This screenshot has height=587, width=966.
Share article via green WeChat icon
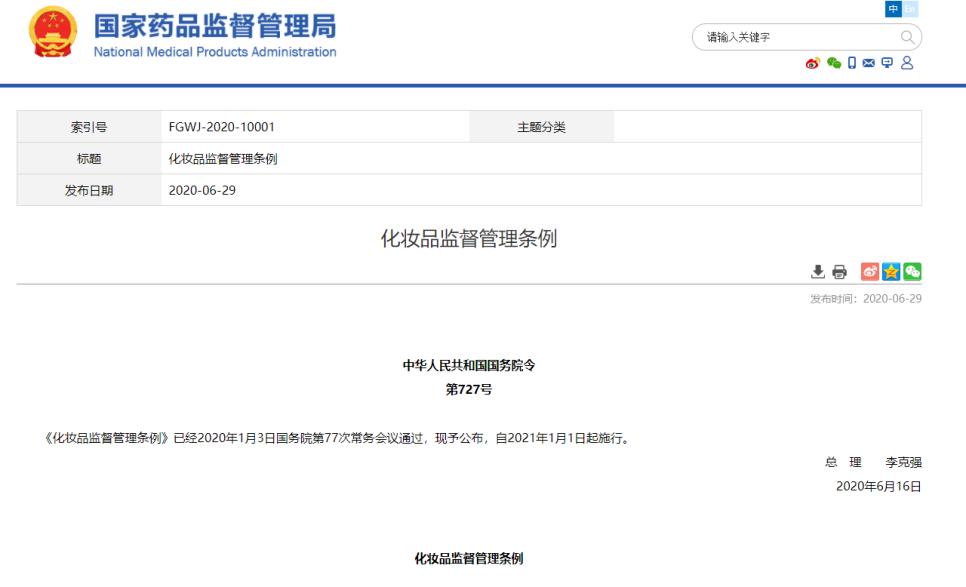(912, 272)
